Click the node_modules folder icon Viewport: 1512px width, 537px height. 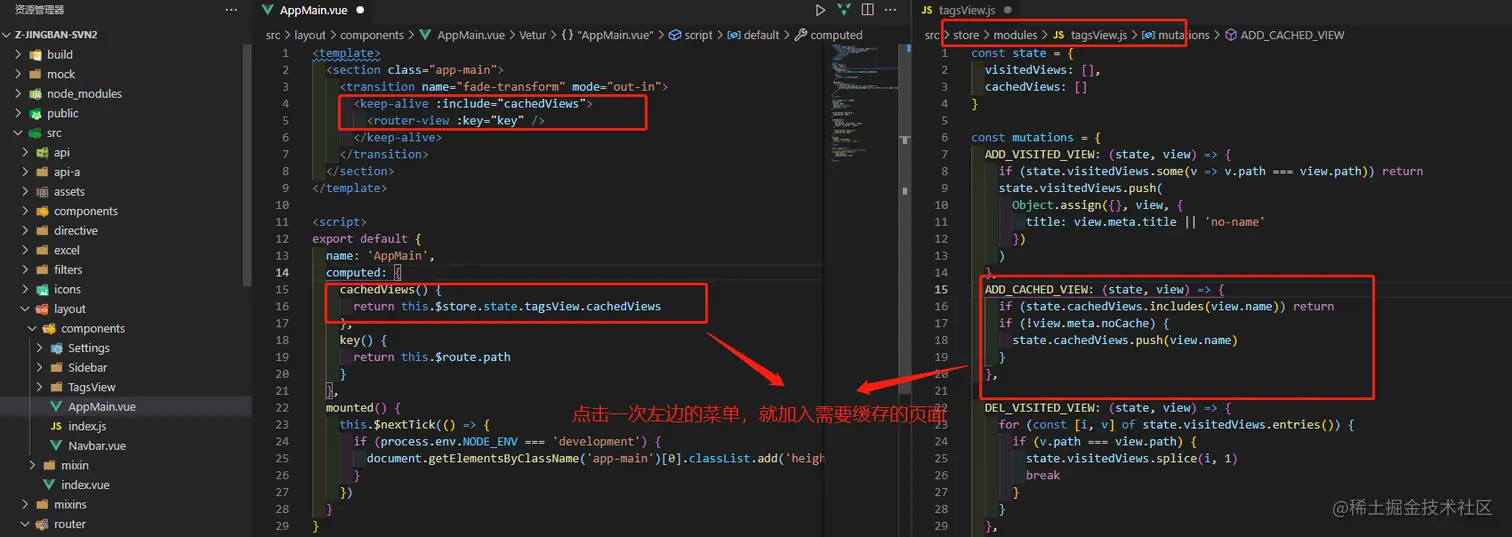(37, 94)
